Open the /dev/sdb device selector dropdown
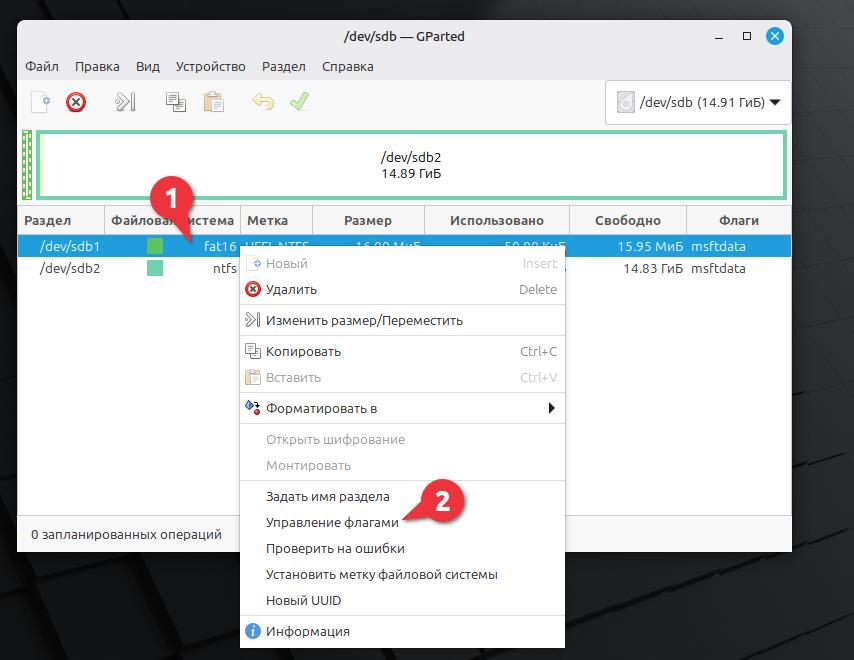Viewport: 854px width, 660px height. 698,102
